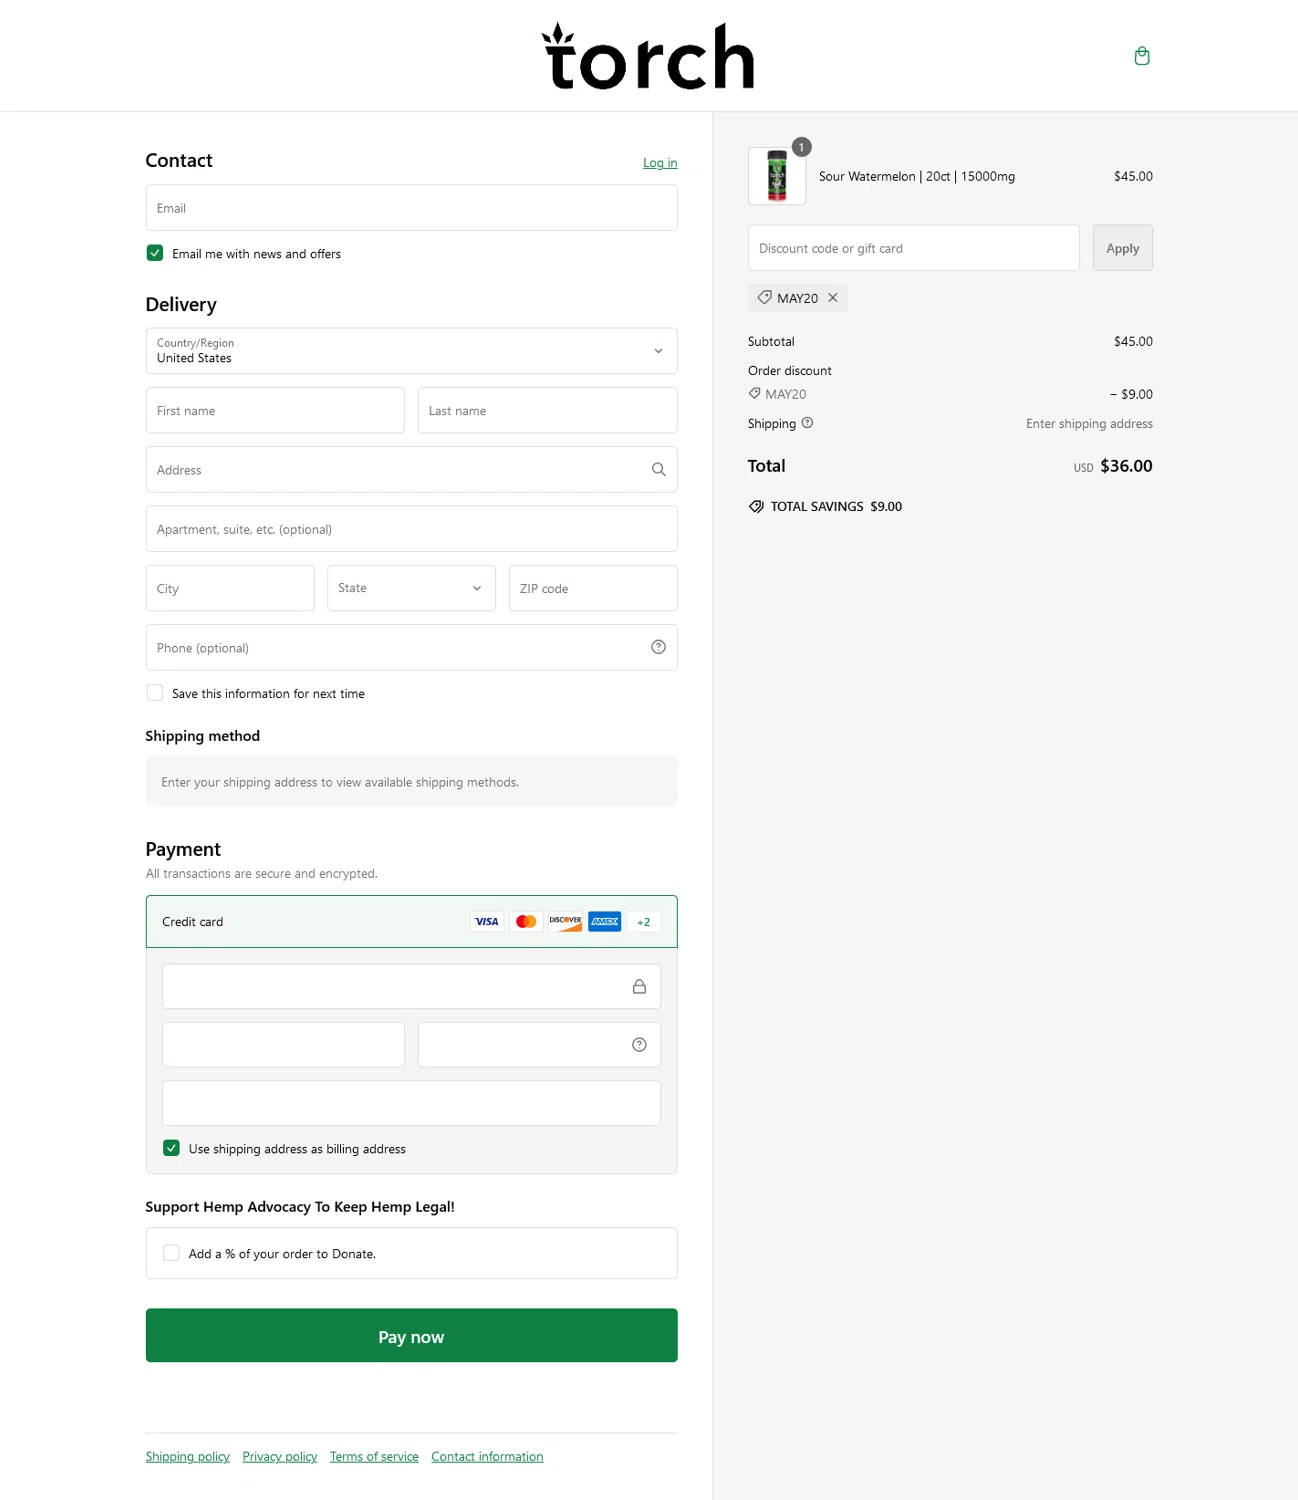Uncheck Use shipping address as billing address

click(x=171, y=1148)
